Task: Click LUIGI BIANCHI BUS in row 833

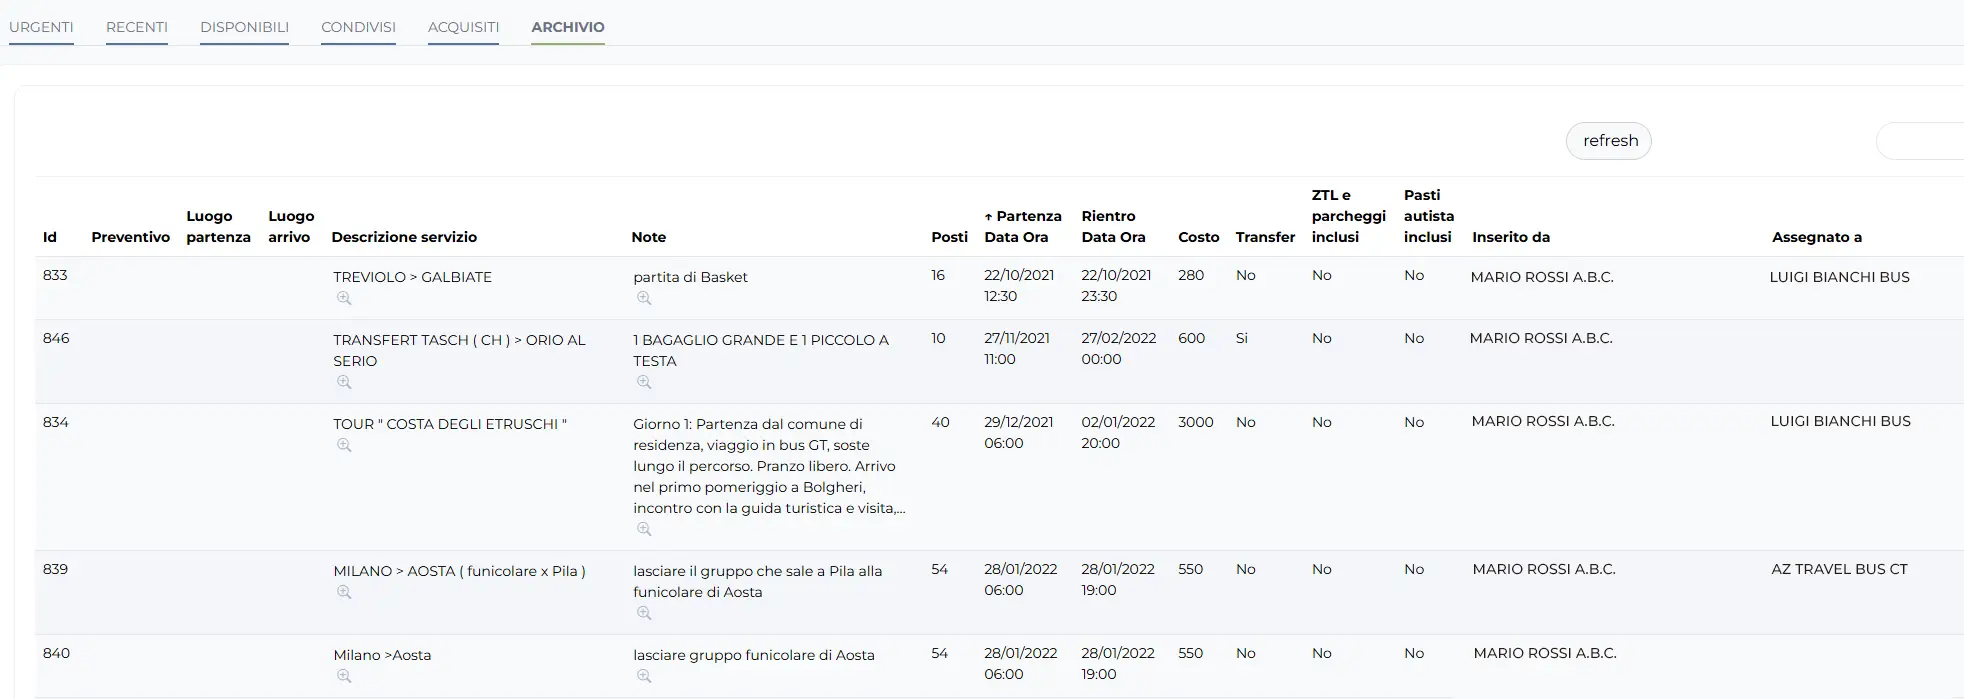Action: (1839, 277)
